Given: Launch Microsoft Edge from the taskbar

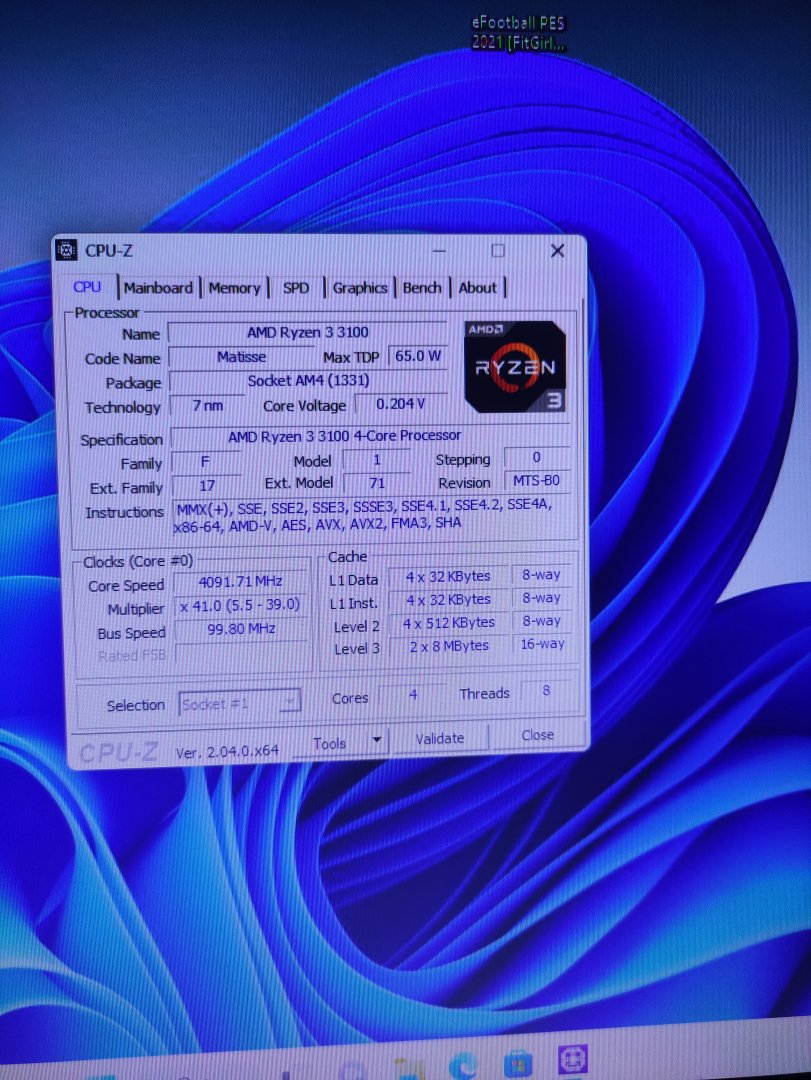Looking at the screenshot, I should pos(464,1065).
